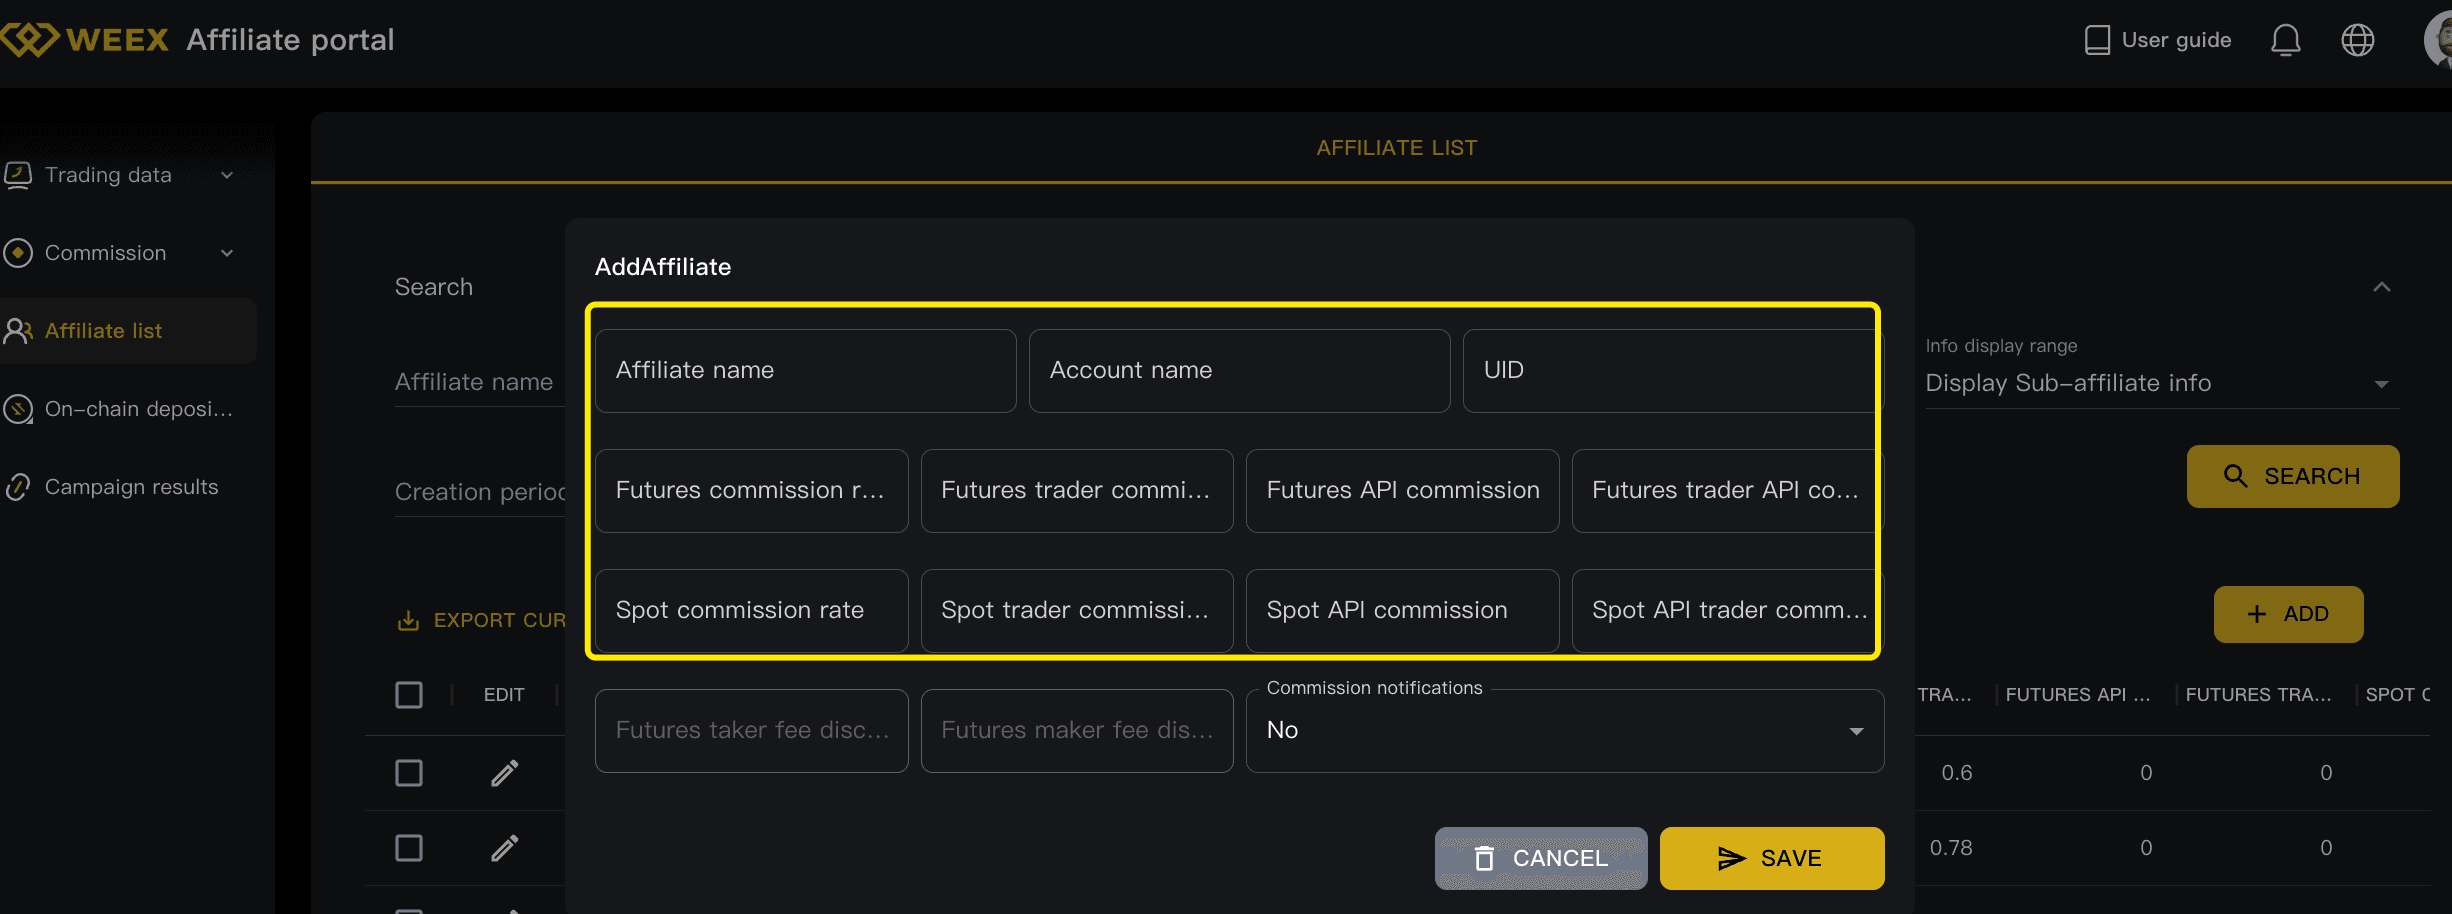Image resolution: width=2452 pixels, height=914 pixels.
Task: Click the pencil edit icon in second row
Action: coord(505,848)
